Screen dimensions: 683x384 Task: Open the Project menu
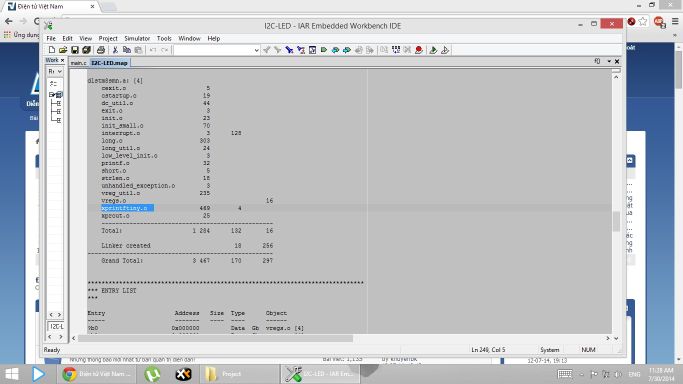pos(108,38)
